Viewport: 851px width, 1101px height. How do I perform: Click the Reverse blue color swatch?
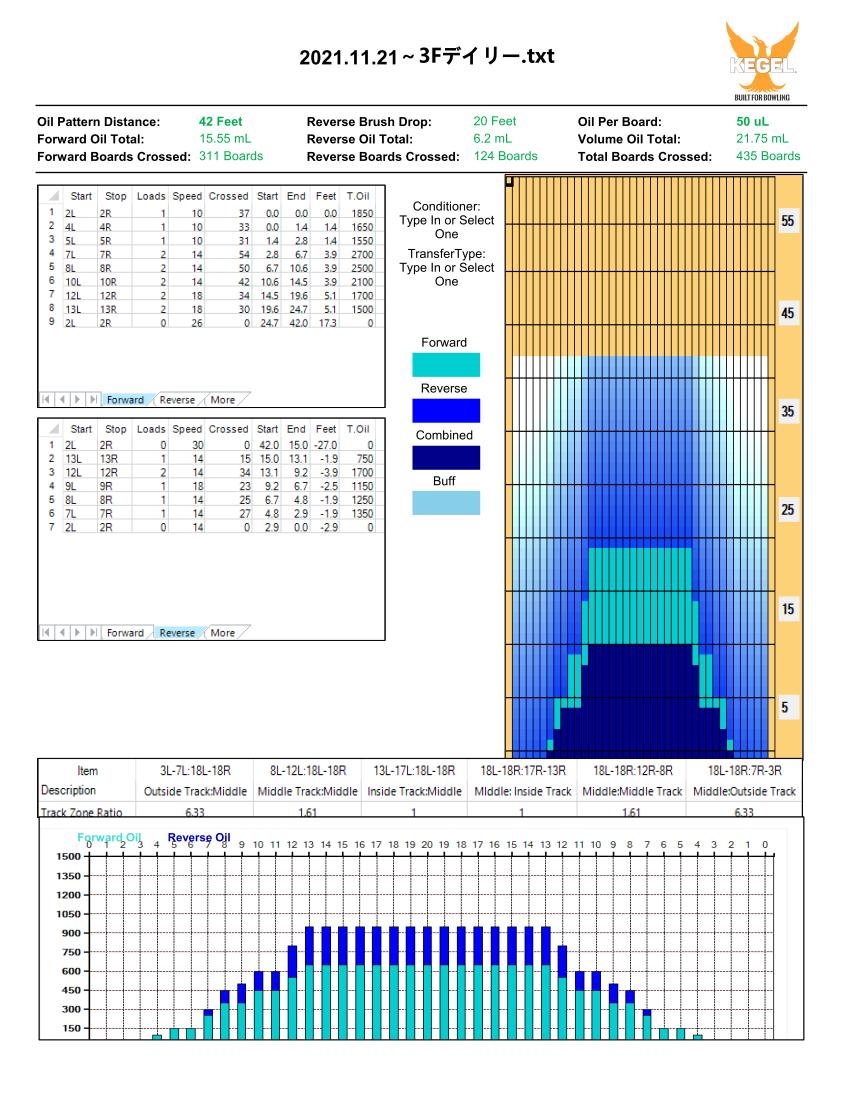click(x=446, y=411)
